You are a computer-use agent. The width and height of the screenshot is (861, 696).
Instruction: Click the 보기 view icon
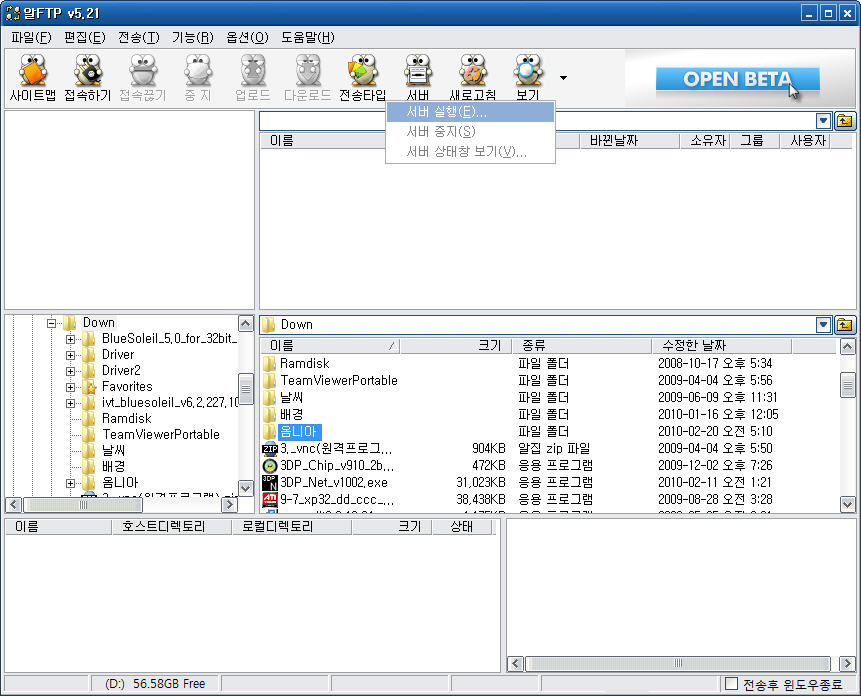tap(528, 77)
